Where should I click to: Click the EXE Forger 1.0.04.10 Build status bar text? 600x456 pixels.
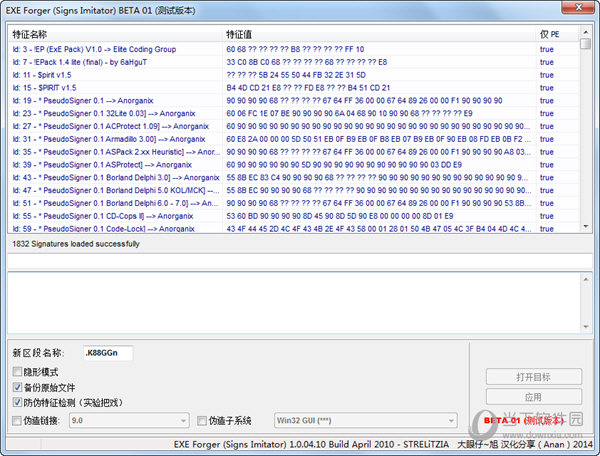[311, 444]
